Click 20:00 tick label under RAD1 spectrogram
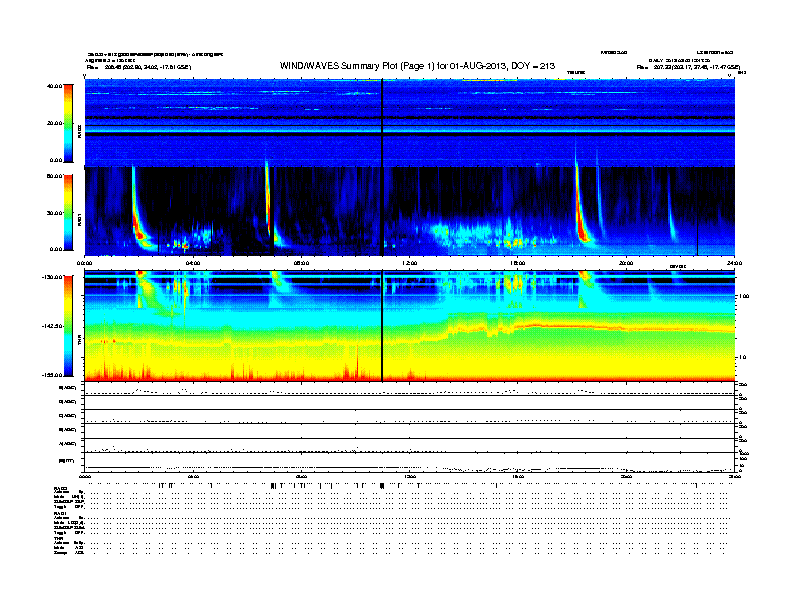792x612 pixels. (626, 263)
